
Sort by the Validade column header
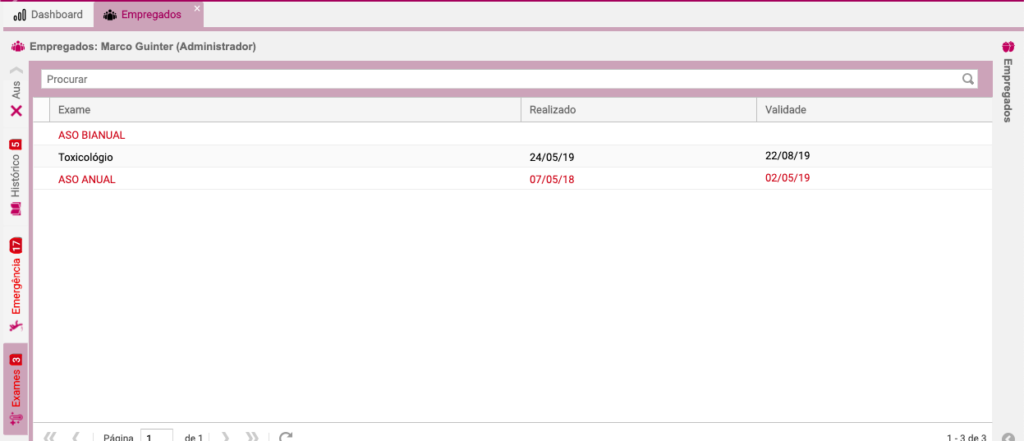(874, 110)
